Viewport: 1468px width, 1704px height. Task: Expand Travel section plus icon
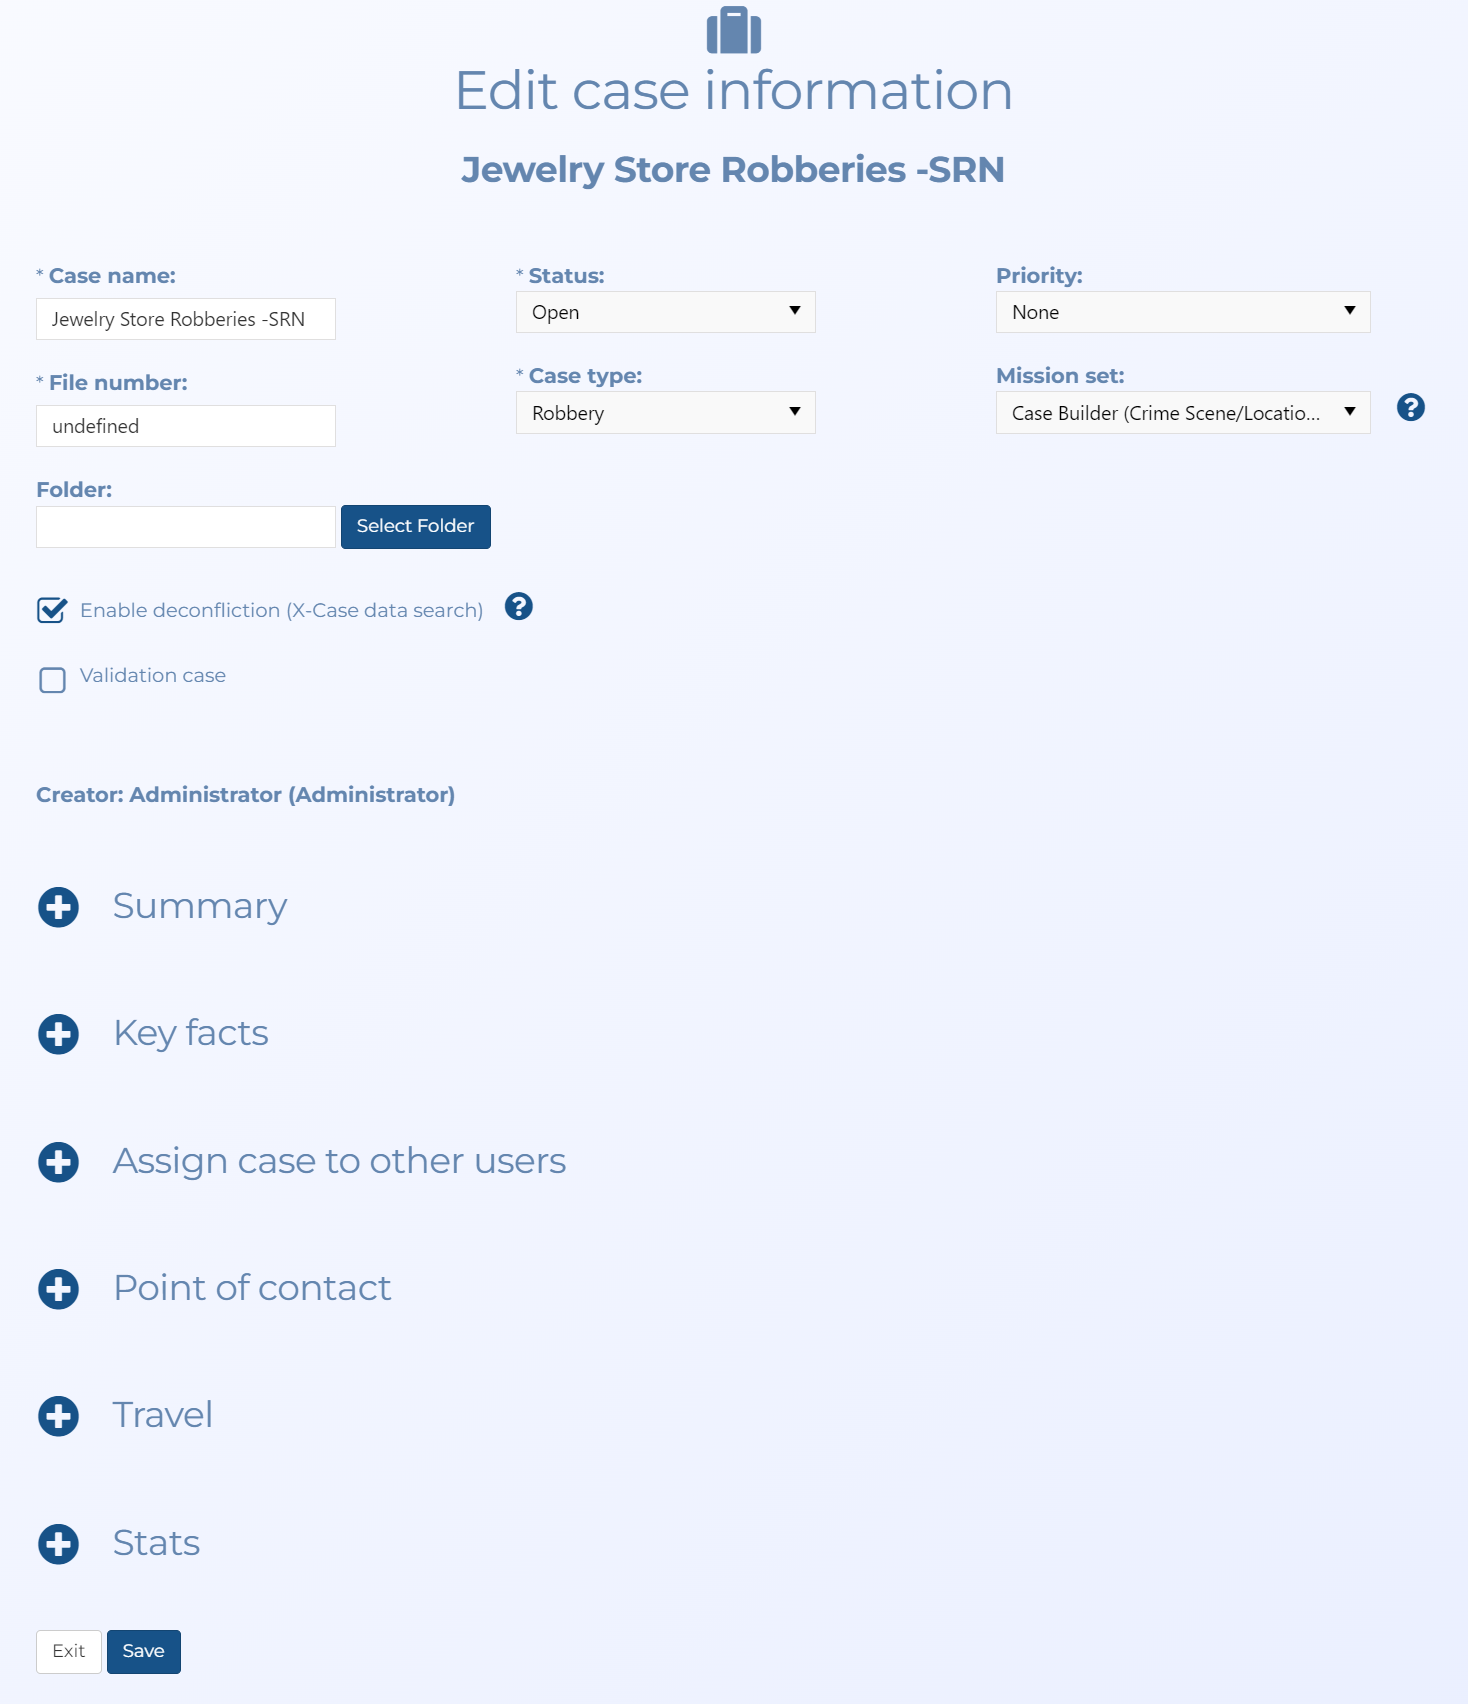[58, 1416]
